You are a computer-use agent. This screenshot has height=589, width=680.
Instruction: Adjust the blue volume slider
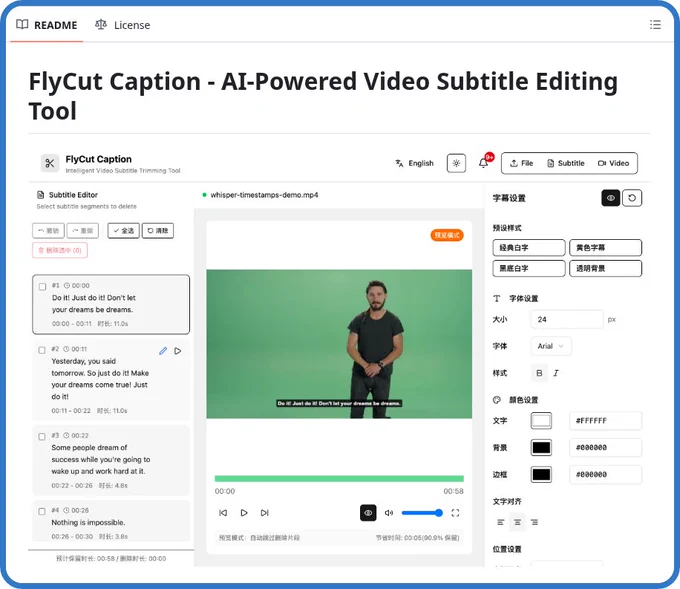[x=422, y=513]
